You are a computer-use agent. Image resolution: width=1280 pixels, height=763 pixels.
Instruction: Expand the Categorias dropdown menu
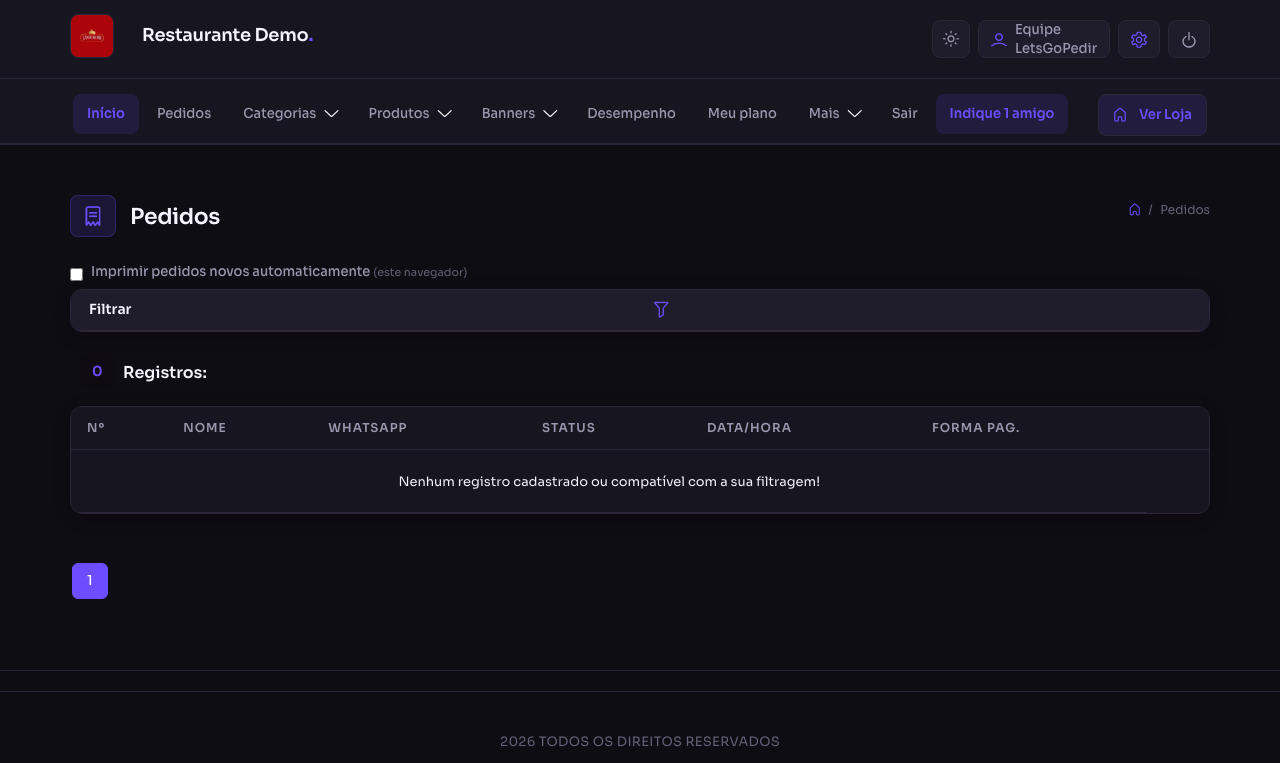[290, 114]
